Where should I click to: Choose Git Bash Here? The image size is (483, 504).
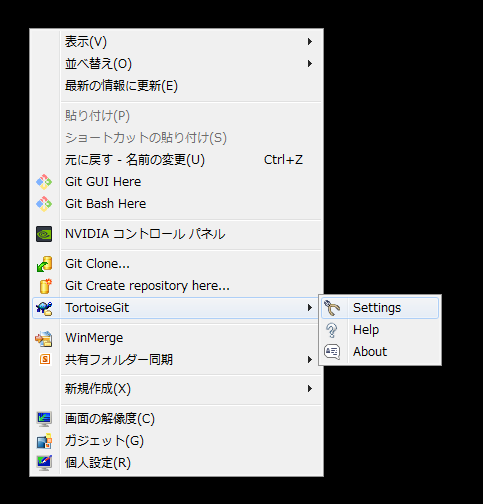(x=177, y=204)
